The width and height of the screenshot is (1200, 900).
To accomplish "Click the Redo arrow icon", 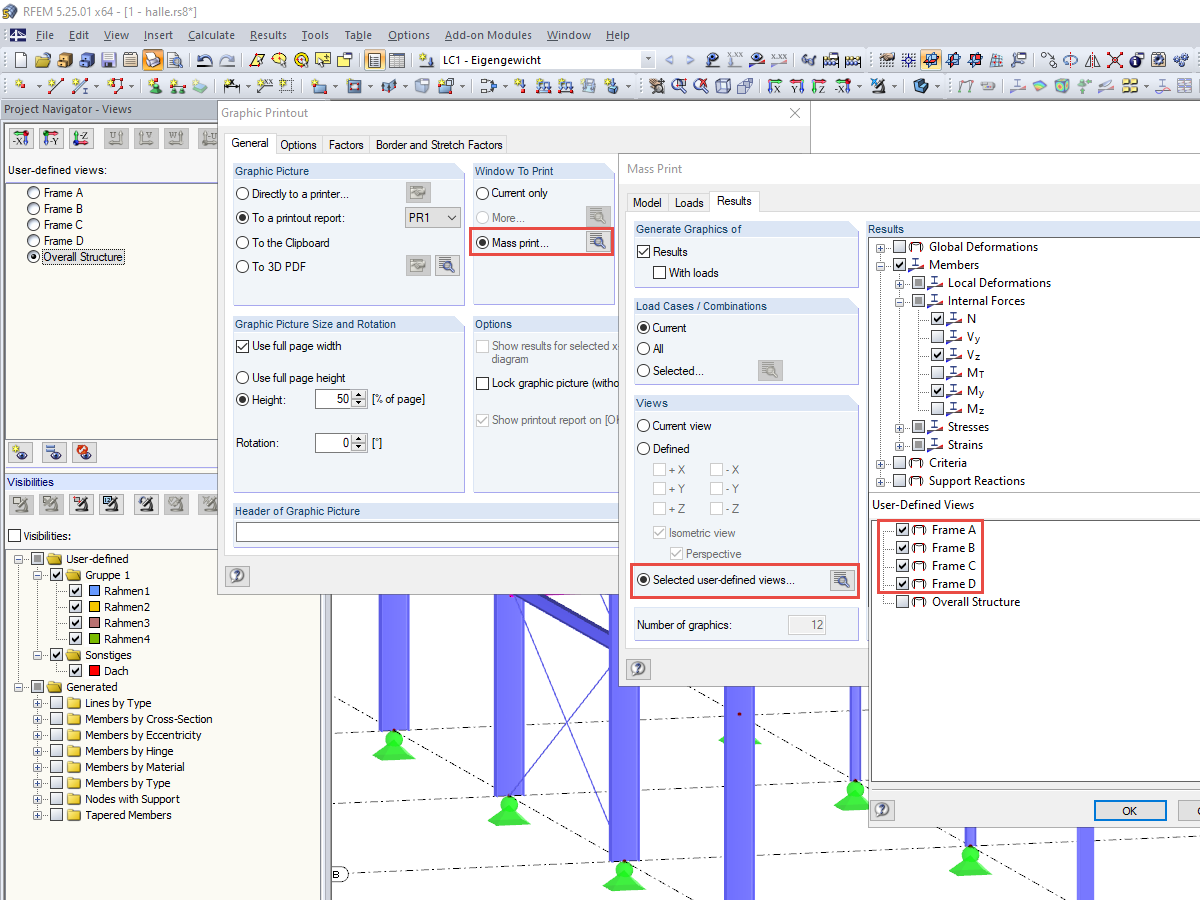I will (228, 60).
